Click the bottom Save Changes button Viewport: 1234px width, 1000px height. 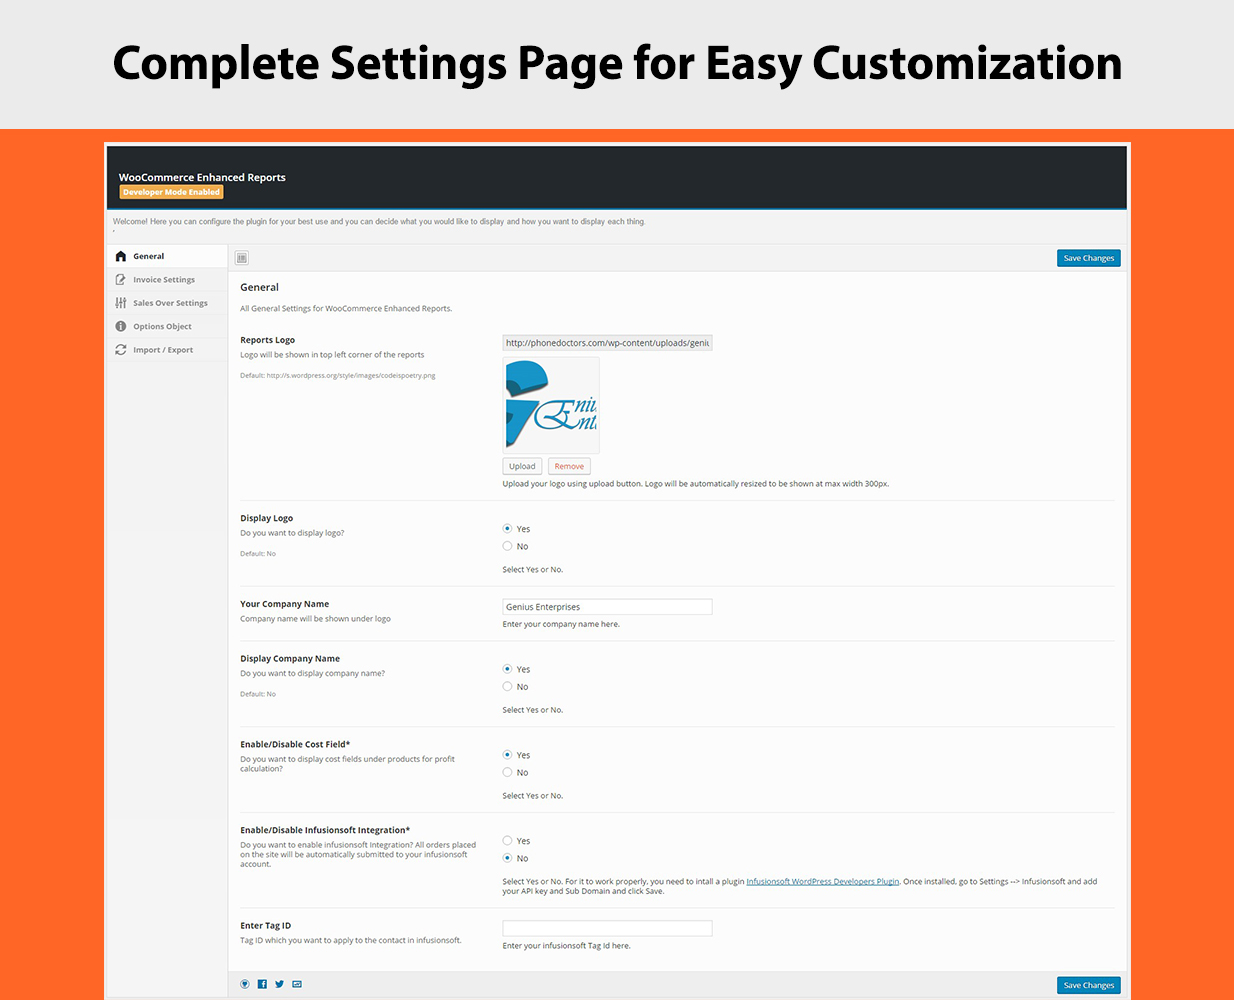(1089, 985)
